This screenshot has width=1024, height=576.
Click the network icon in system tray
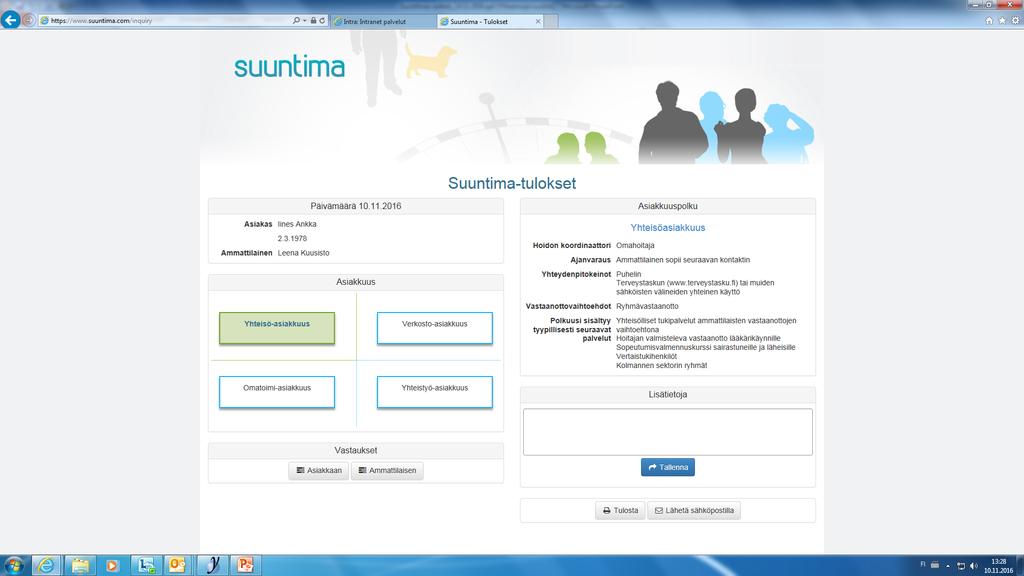click(x=961, y=566)
